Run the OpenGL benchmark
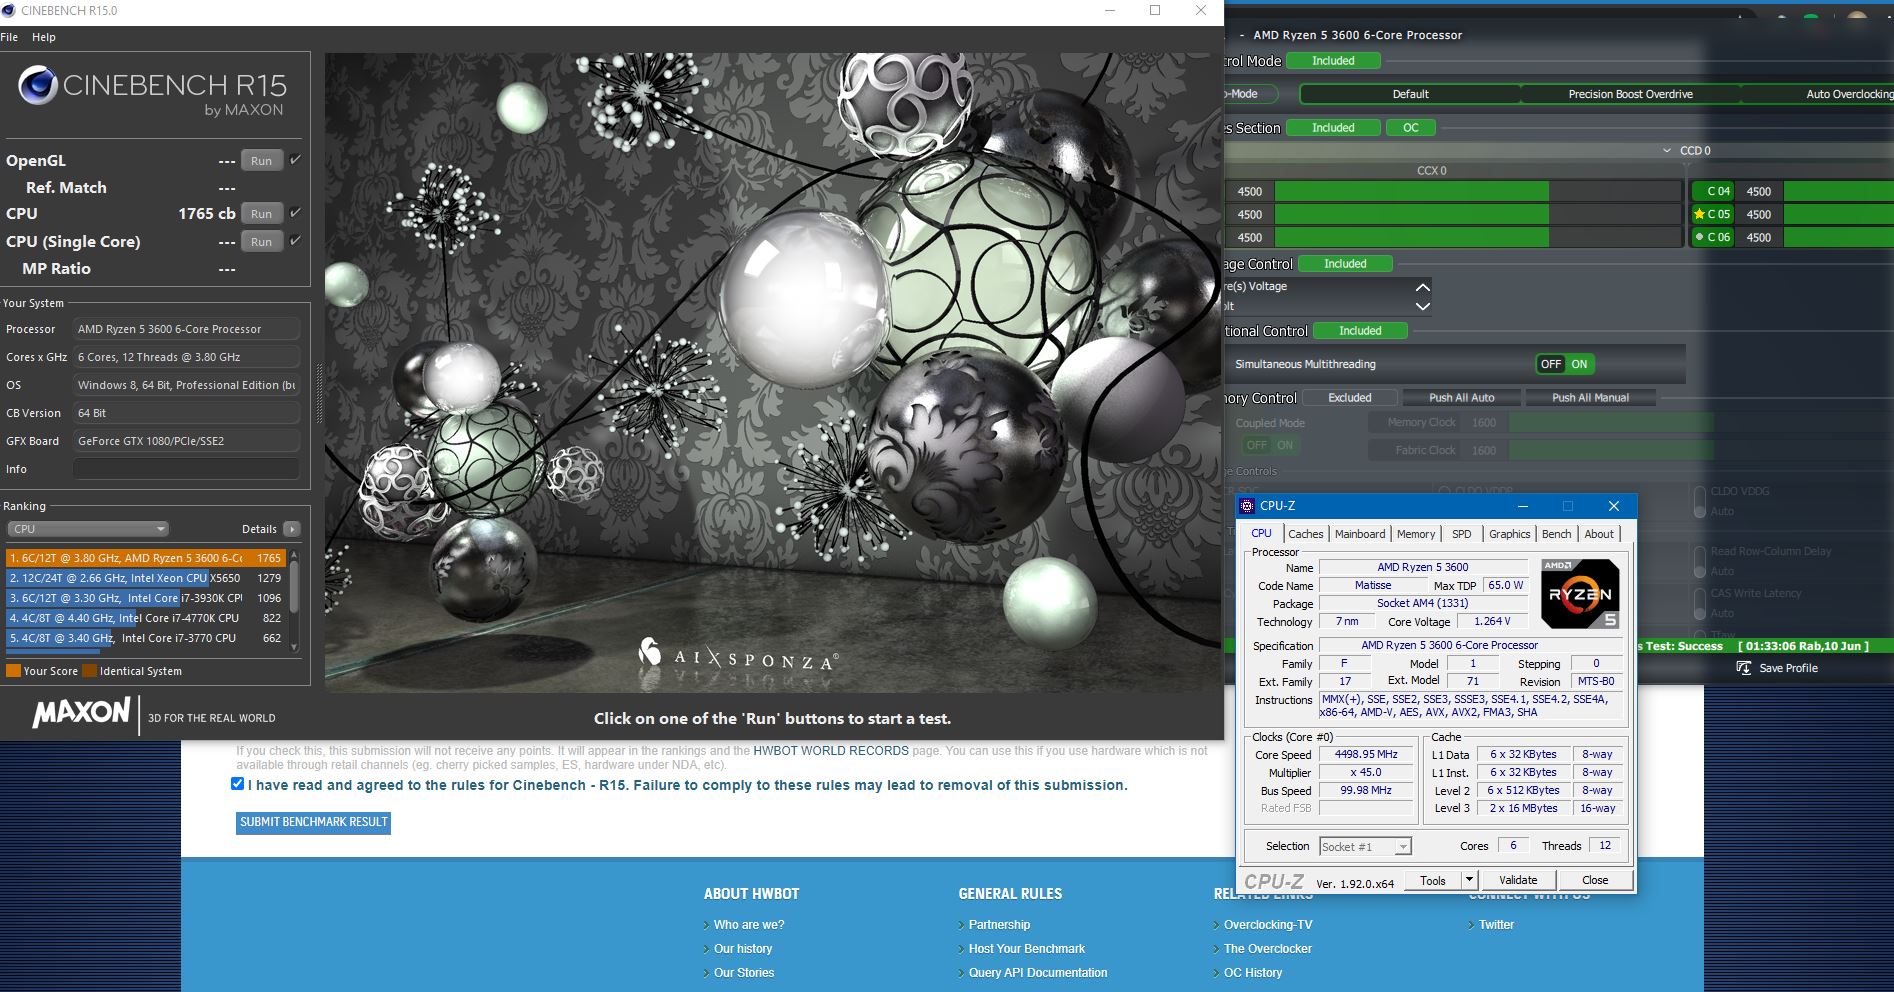Image resolution: width=1894 pixels, height=992 pixels. [261, 161]
